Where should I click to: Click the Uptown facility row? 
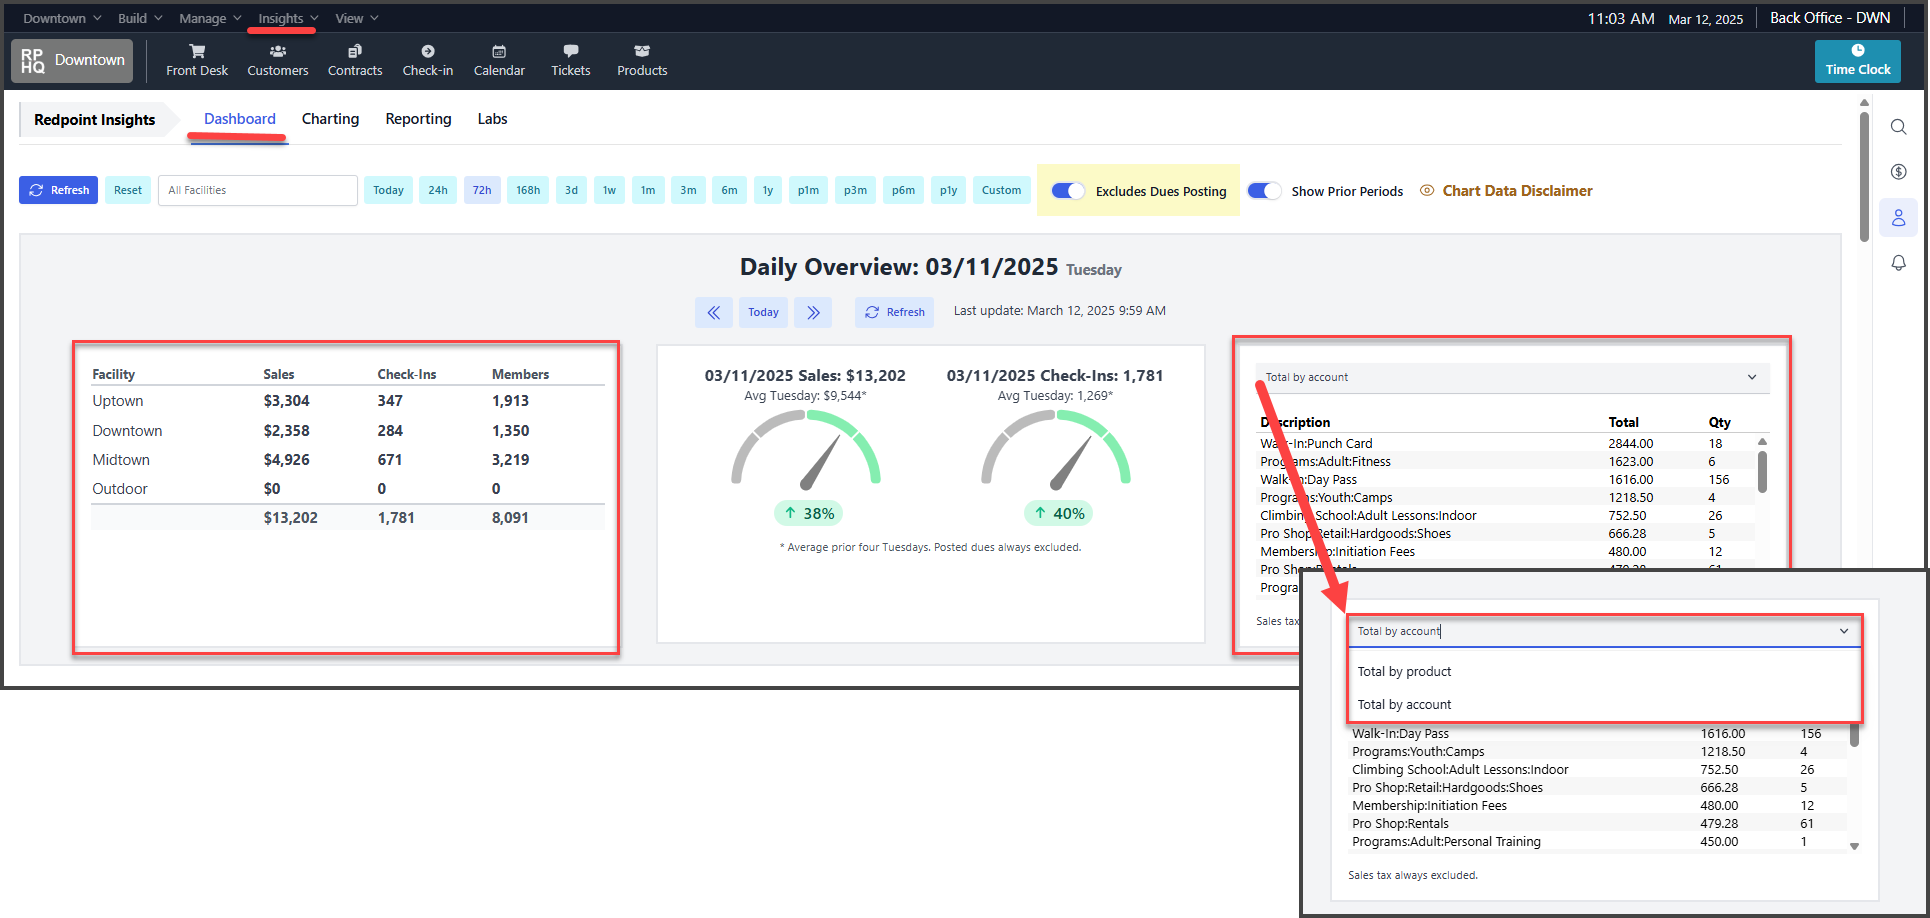[348, 401]
